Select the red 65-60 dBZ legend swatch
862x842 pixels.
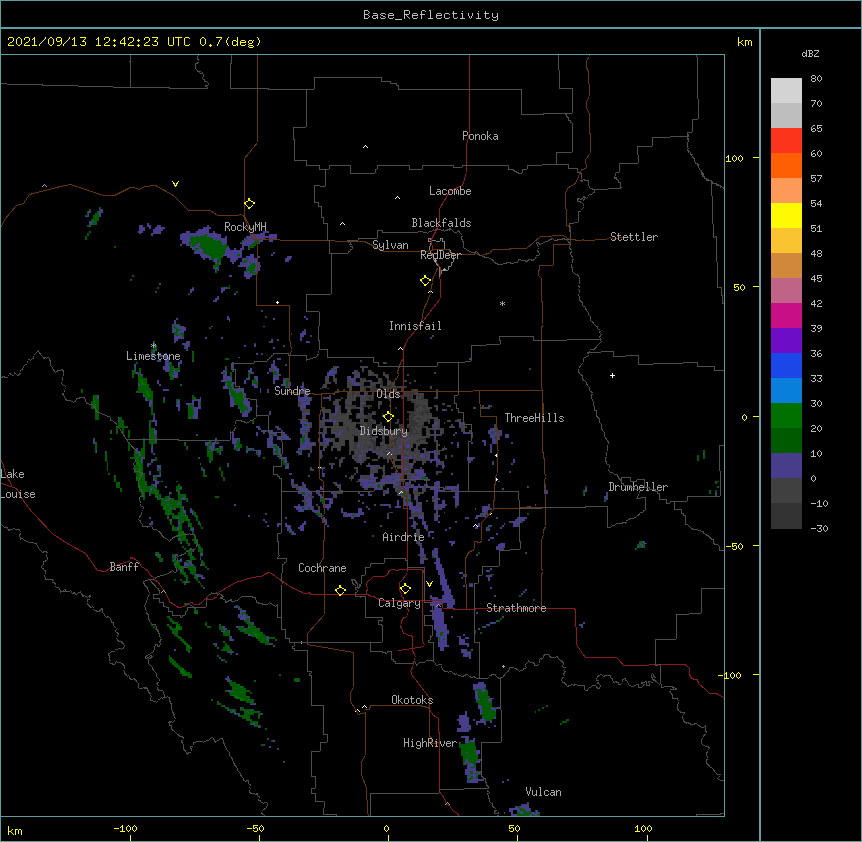(786, 141)
